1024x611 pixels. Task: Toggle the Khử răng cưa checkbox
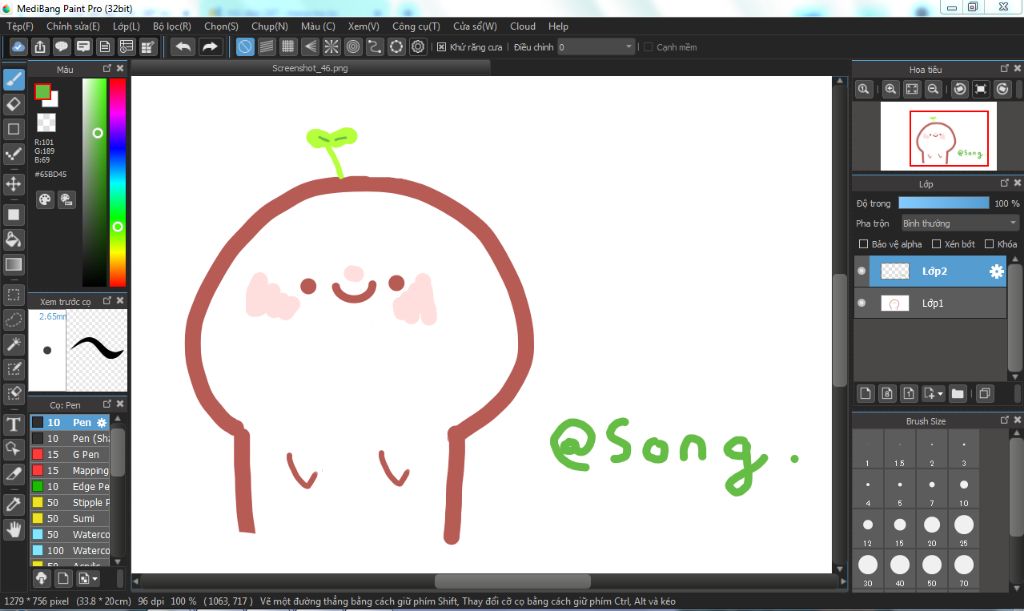(441, 47)
